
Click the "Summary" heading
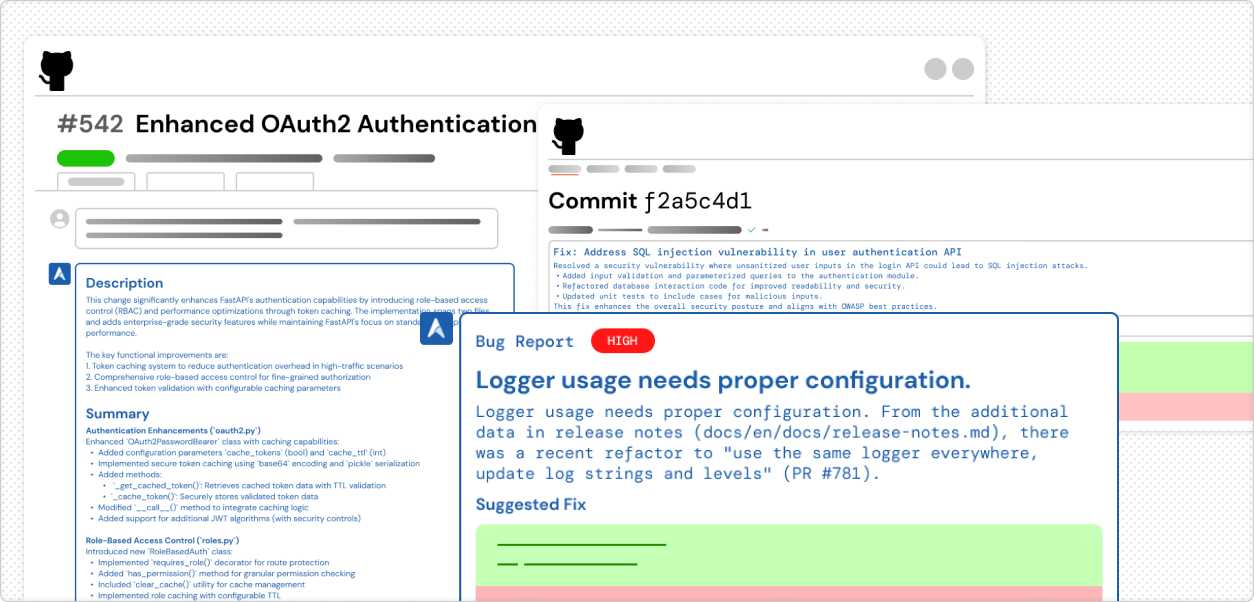click(x=117, y=414)
